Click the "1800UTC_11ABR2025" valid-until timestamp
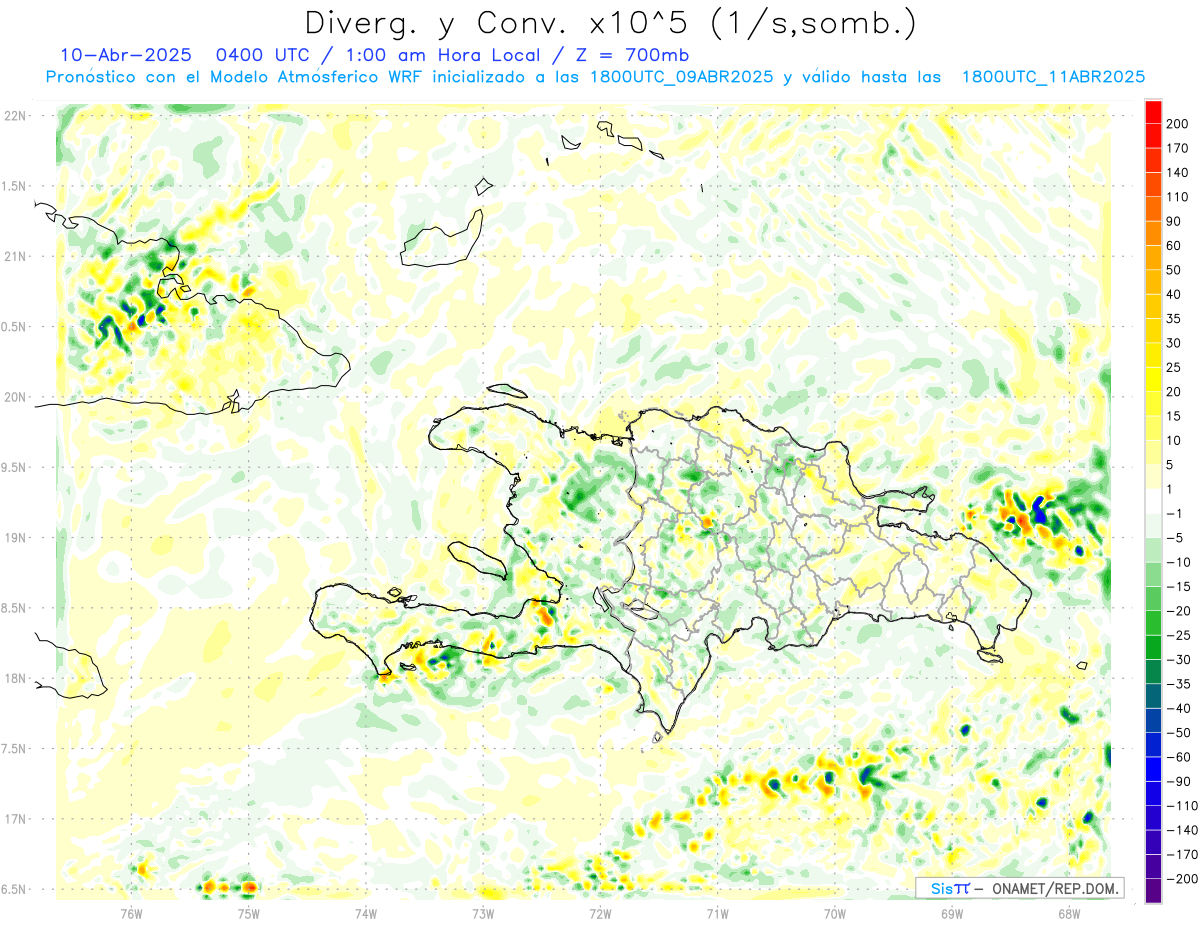This screenshot has width=1200, height=927. (1053, 77)
